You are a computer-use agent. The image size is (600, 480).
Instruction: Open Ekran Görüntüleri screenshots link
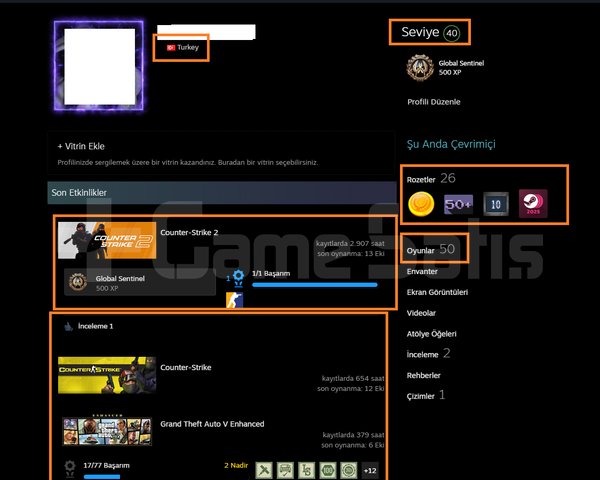pyautogui.click(x=437, y=292)
